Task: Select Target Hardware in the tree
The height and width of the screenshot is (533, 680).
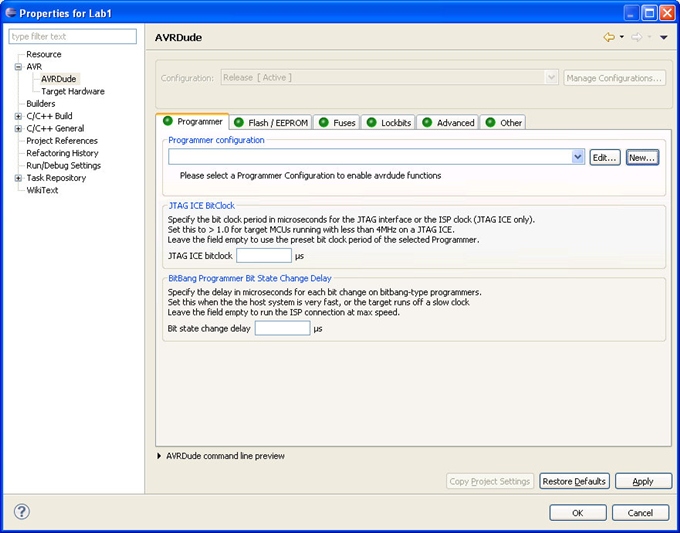Action: [72, 91]
